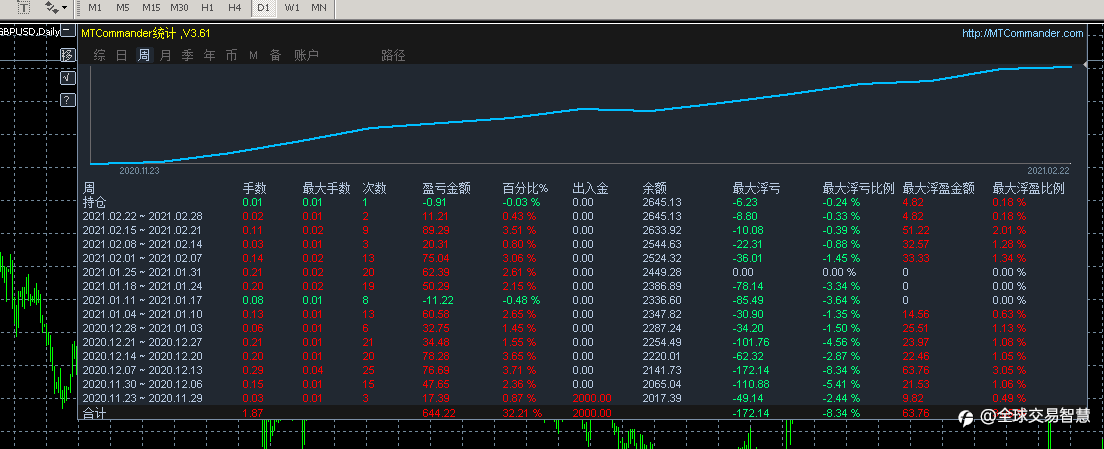Switch chart to M30 timeframe
The width and height of the screenshot is (1104, 449).
point(179,8)
